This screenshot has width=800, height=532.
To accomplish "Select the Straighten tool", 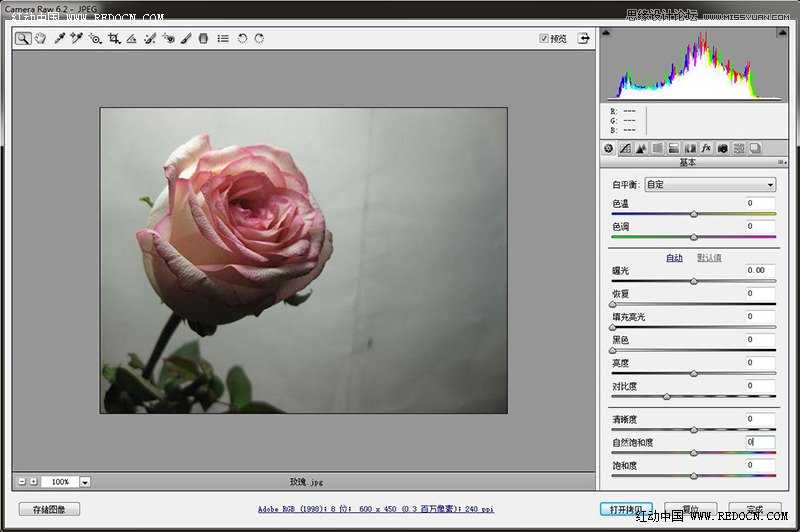I will [132, 39].
